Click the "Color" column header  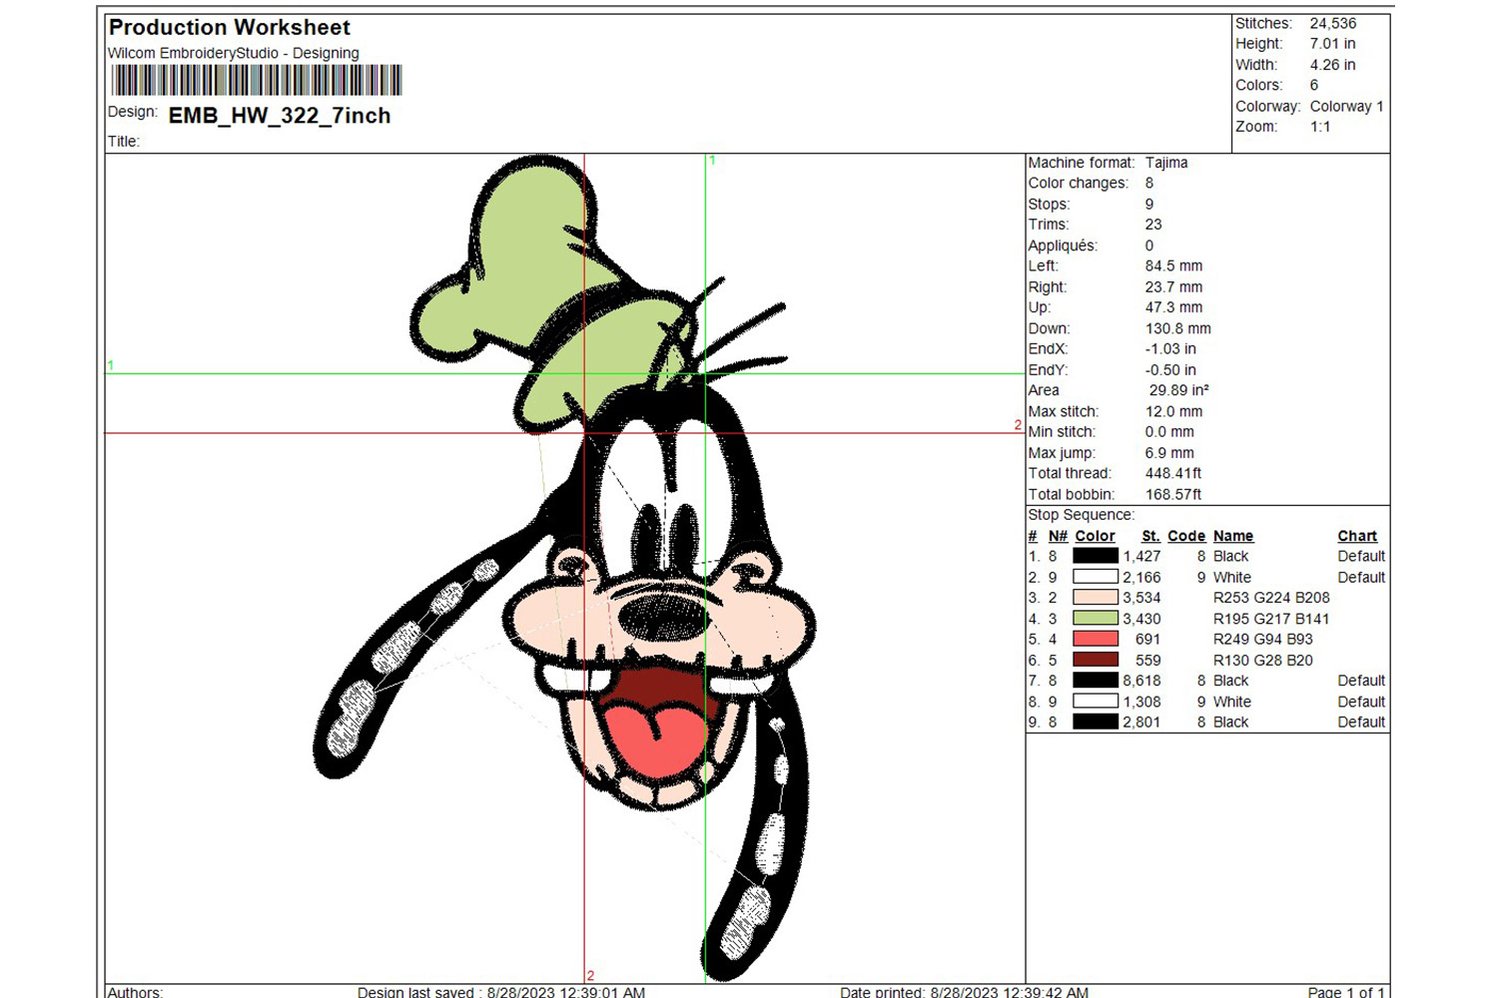(x=1095, y=536)
